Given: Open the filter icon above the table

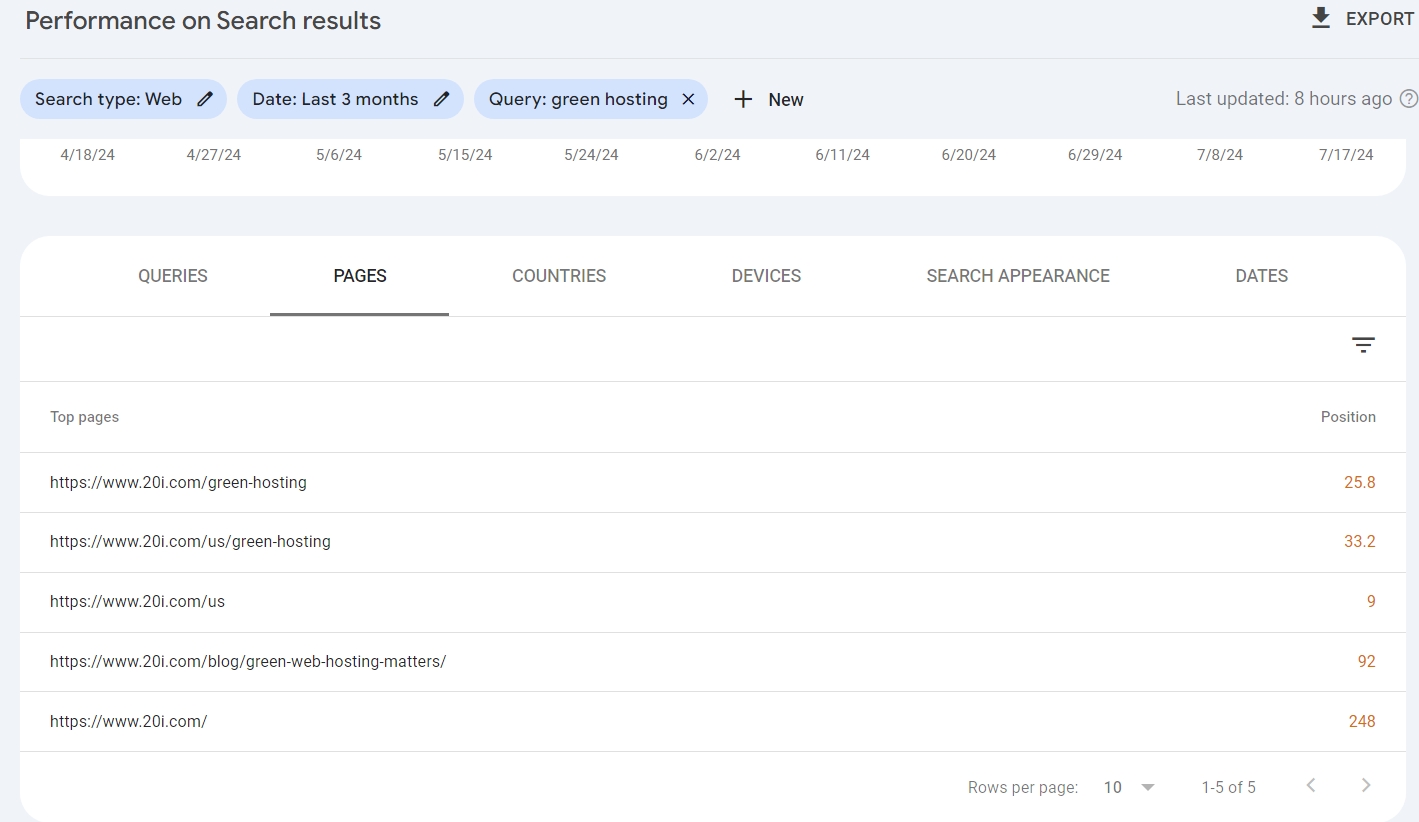Looking at the screenshot, I should pyautogui.click(x=1364, y=344).
